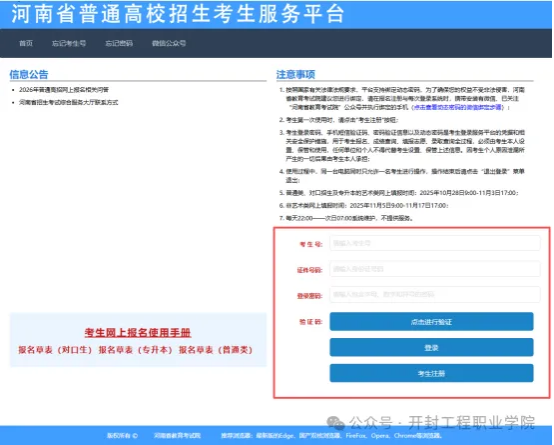This screenshot has width=554, height=445.
Task: Click notice 7 about 22:00 system maintenance
Action: click(346, 218)
